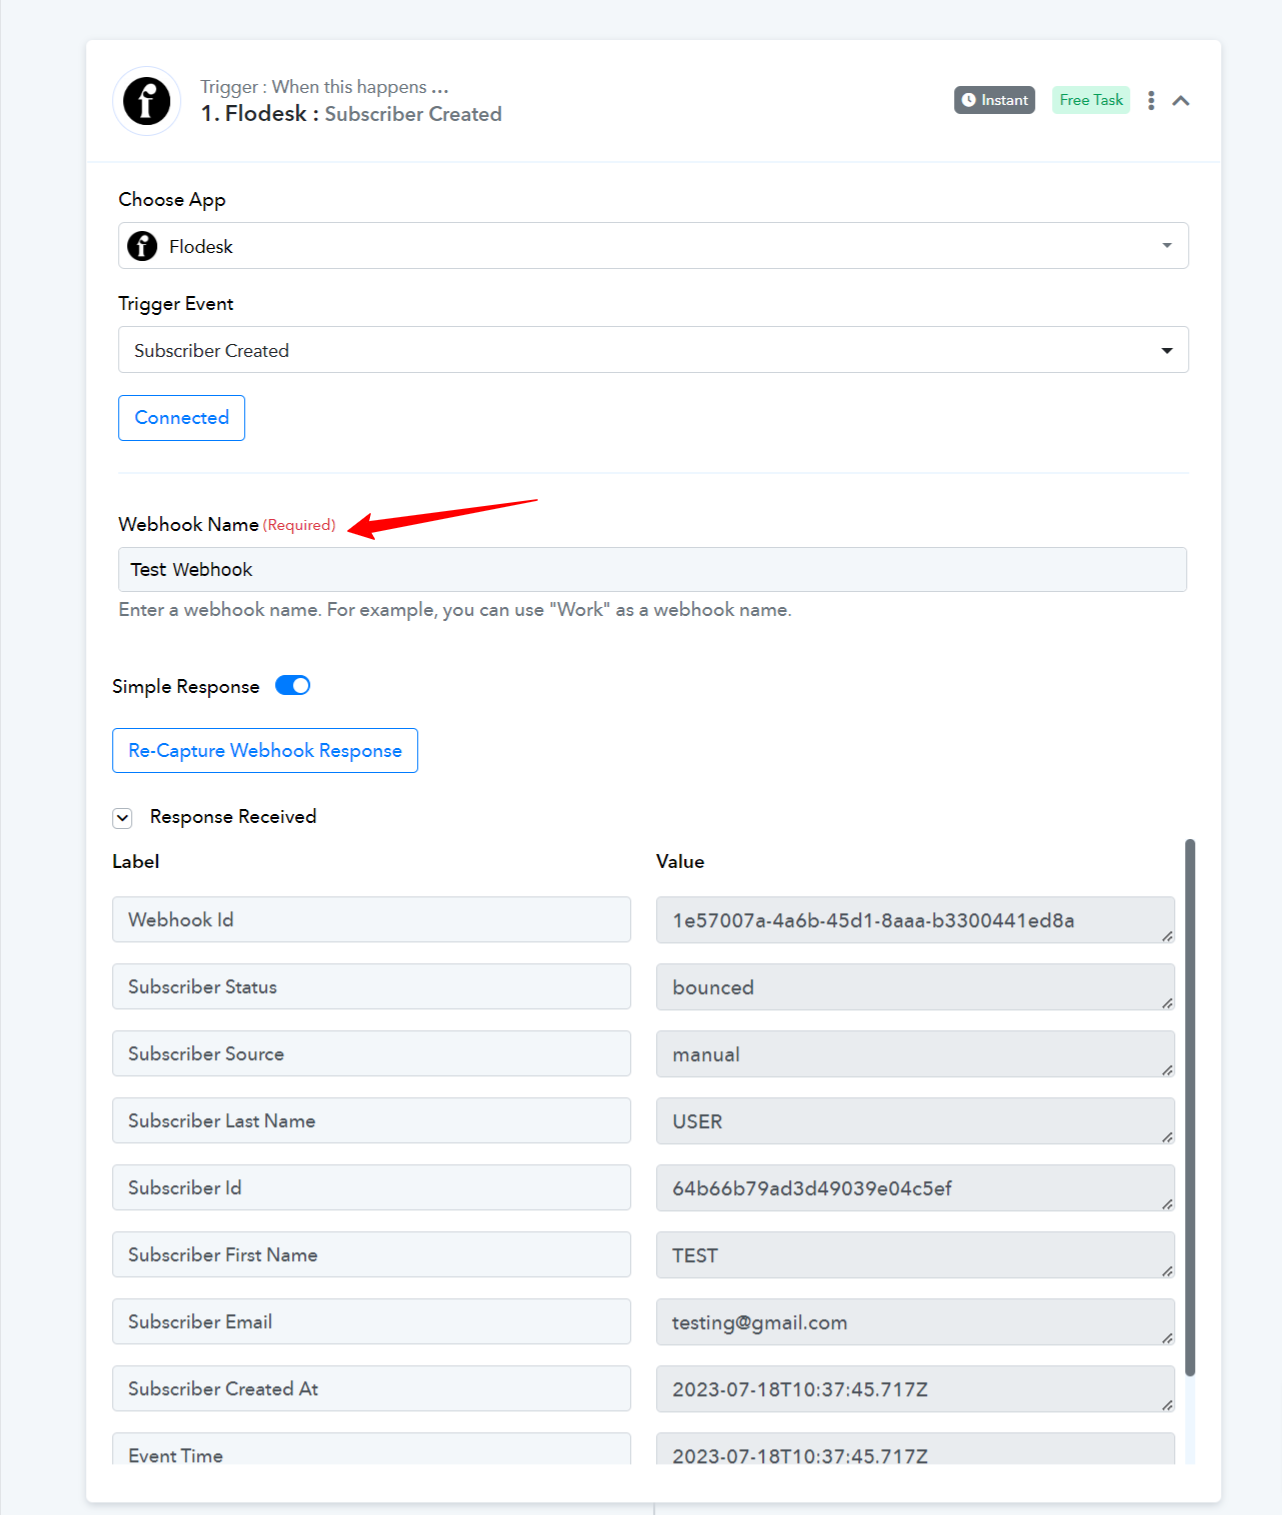Click resize handle of bounced value box
1282x1515 pixels.
click(x=1167, y=1003)
